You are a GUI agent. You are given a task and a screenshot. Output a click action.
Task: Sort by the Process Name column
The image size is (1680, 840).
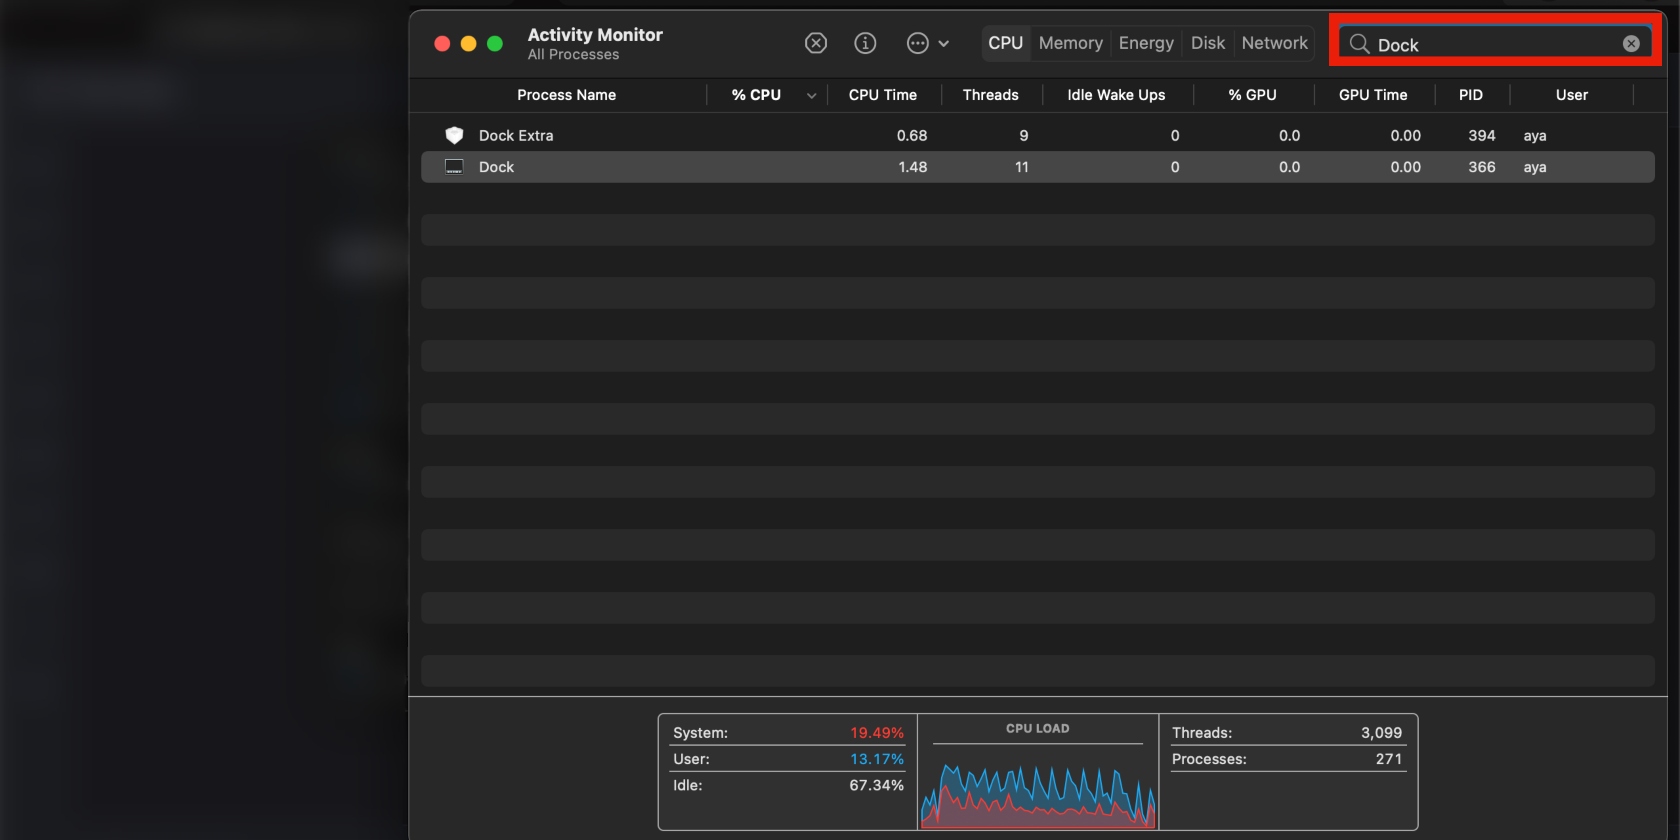click(x=566, y=95)
